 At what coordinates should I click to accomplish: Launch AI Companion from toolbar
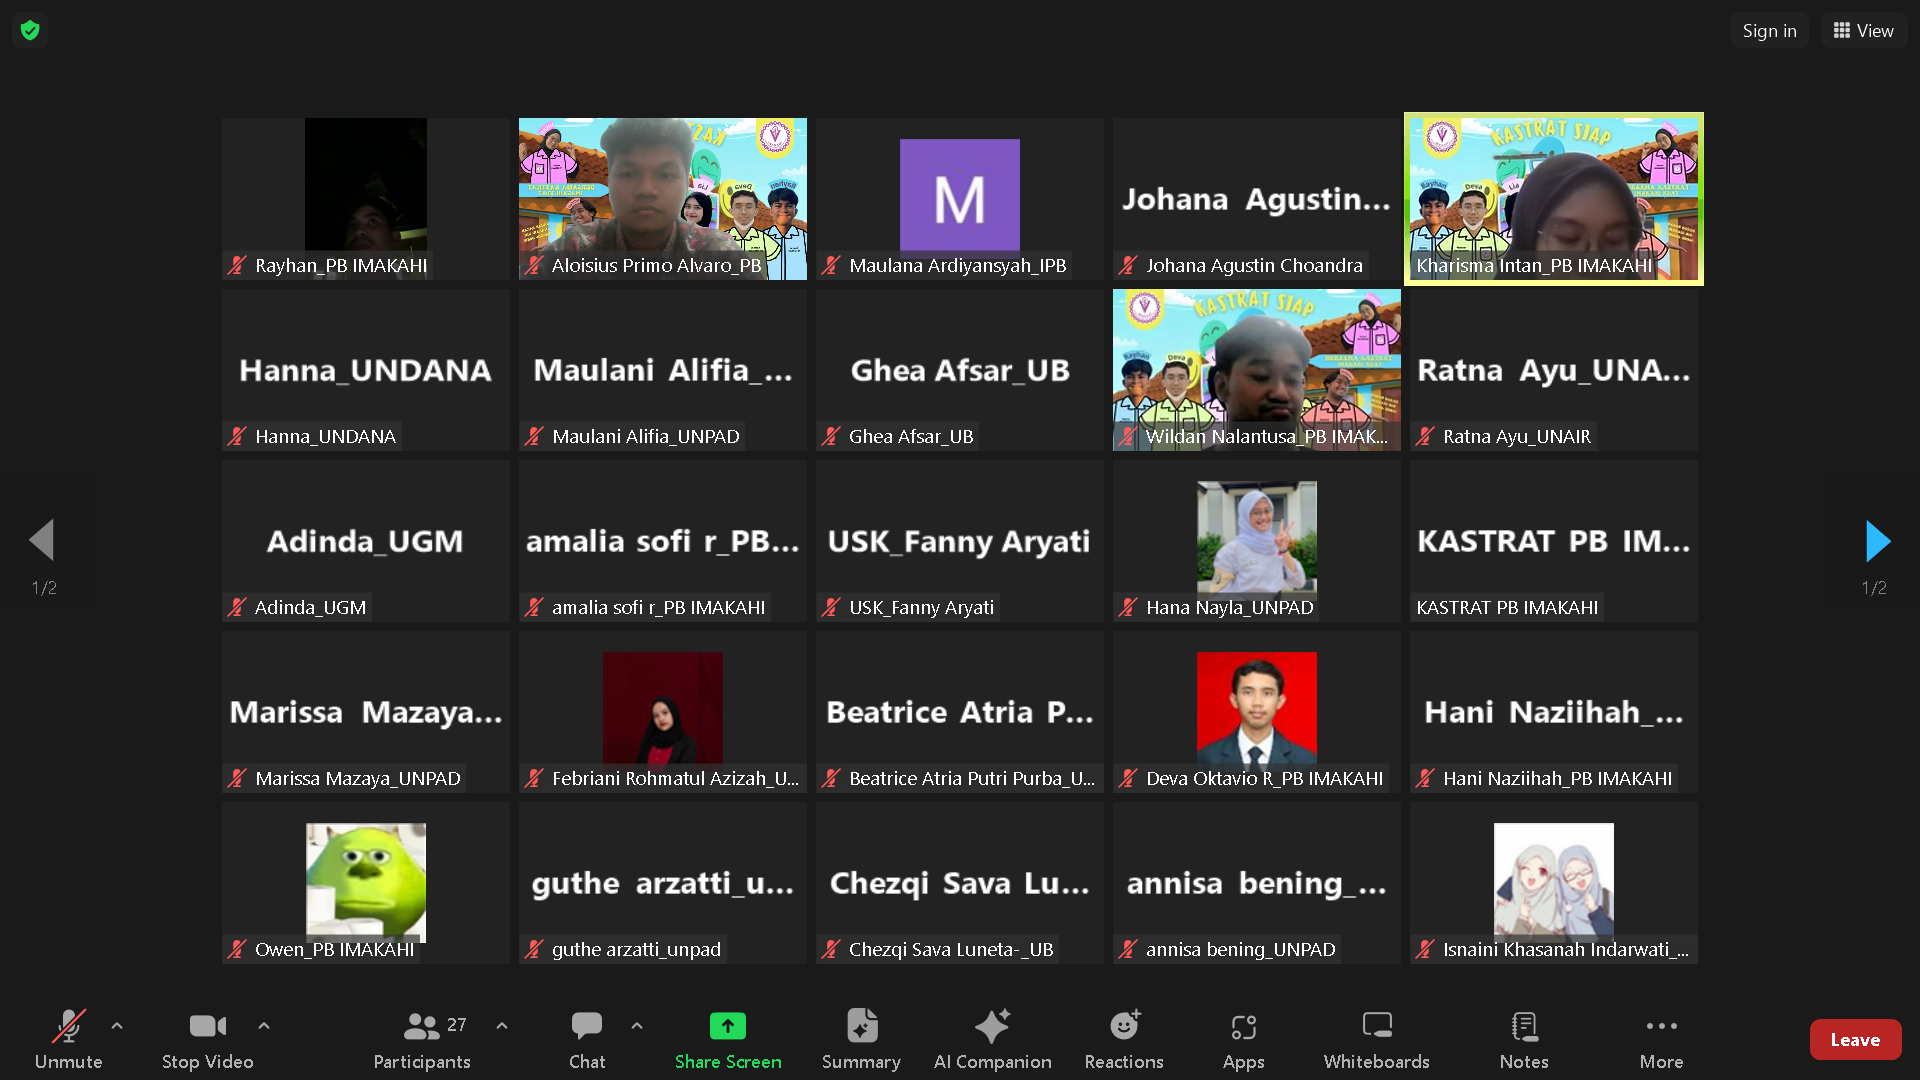[x=992, y=1026]
